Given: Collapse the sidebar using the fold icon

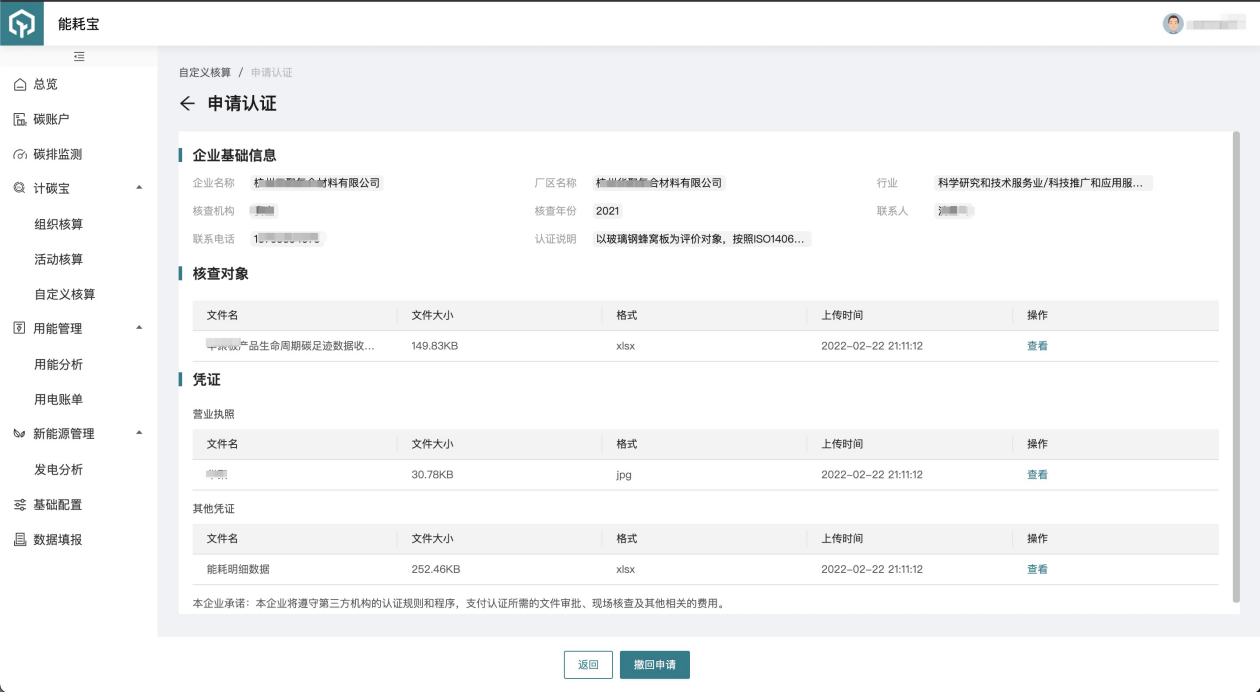Looking at the screenshot, I should [x=79, y=57].
